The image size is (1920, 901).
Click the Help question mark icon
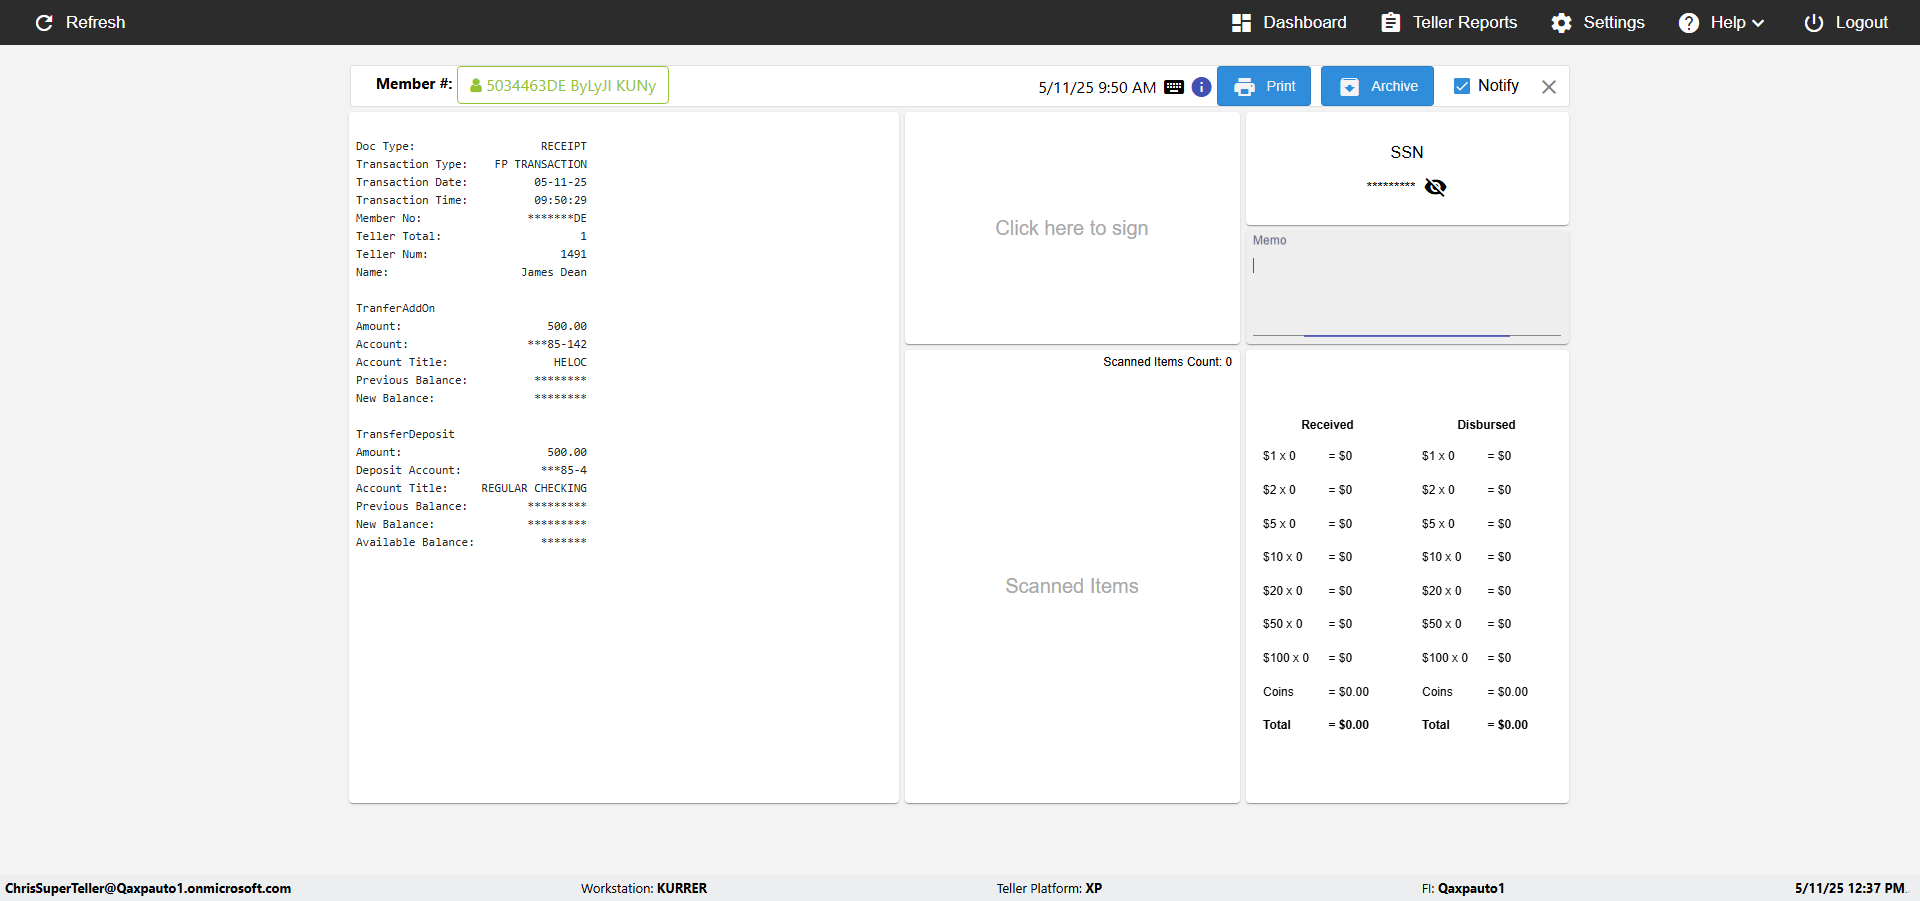coord(1689,23)
